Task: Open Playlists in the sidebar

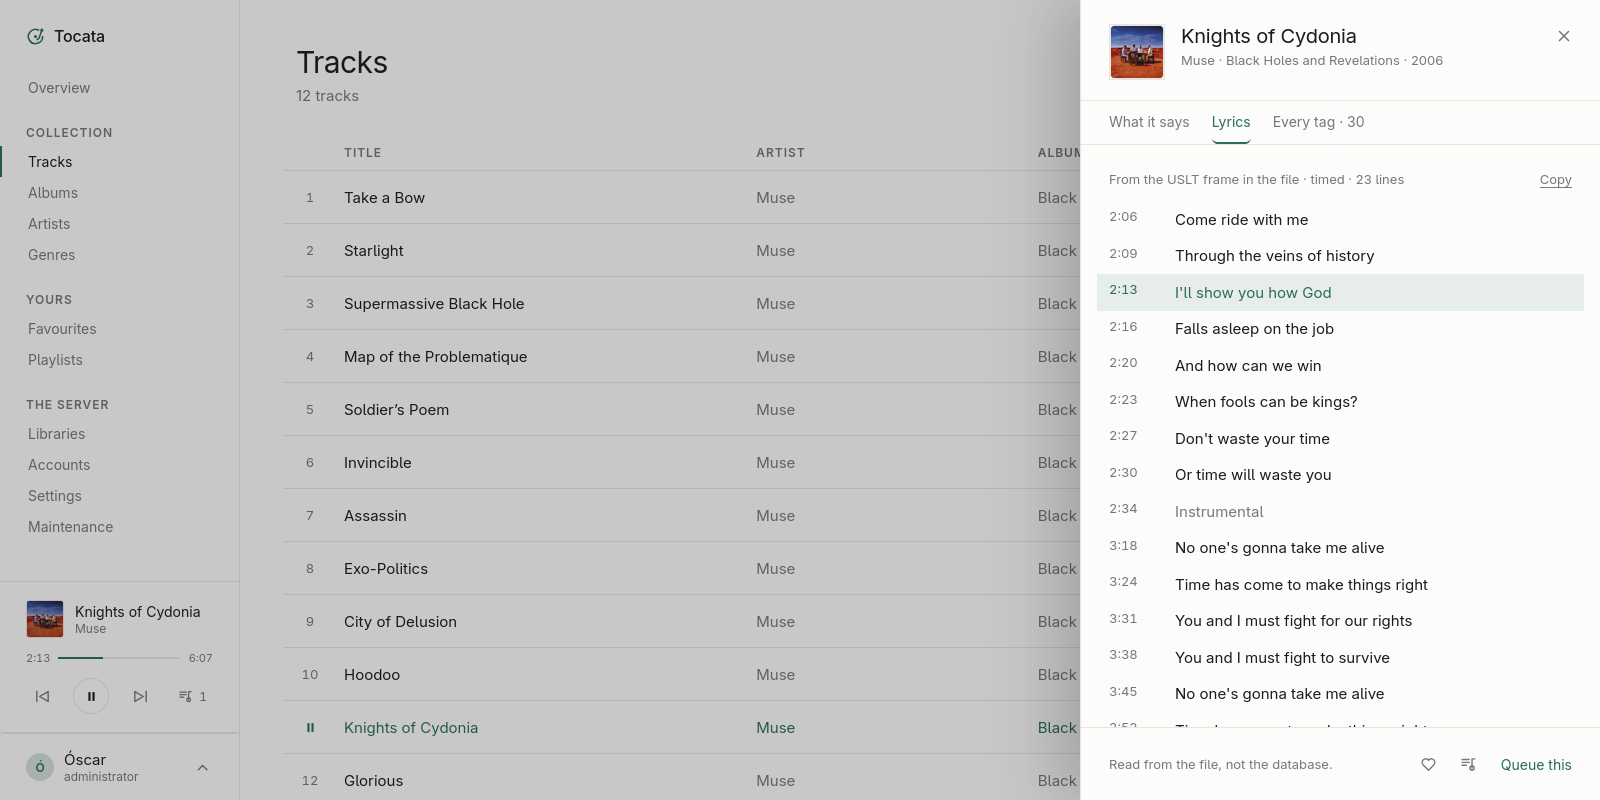Action: coord(55,360)
